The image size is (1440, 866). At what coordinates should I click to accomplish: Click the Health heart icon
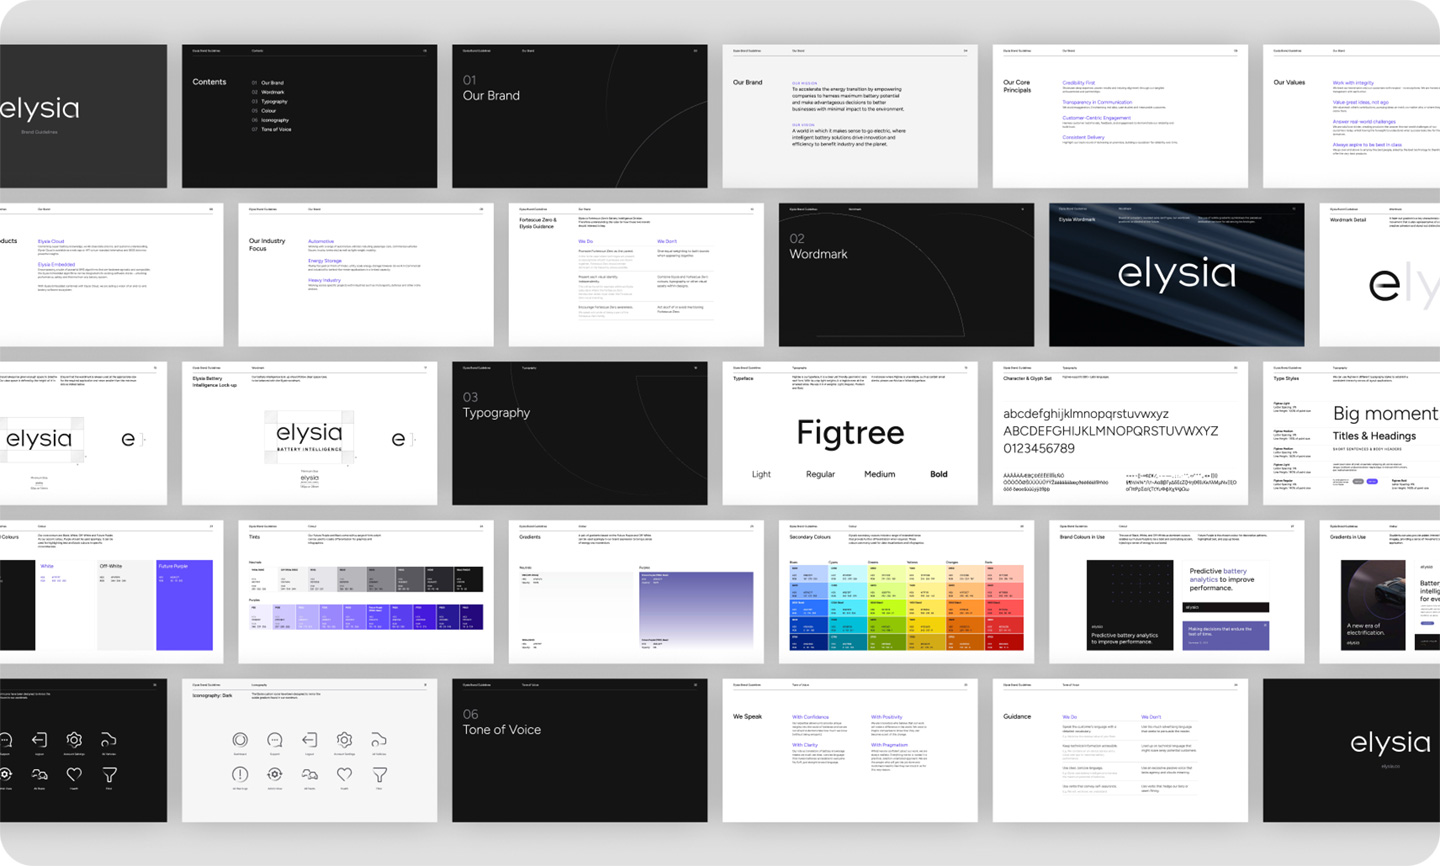345,774
